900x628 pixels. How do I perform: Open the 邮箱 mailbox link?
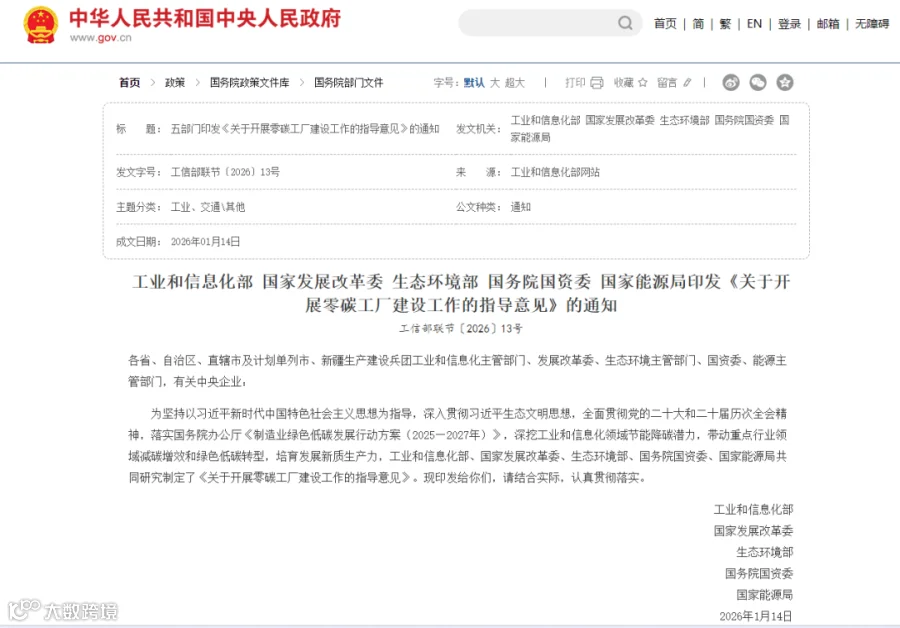tap(828, 24)
